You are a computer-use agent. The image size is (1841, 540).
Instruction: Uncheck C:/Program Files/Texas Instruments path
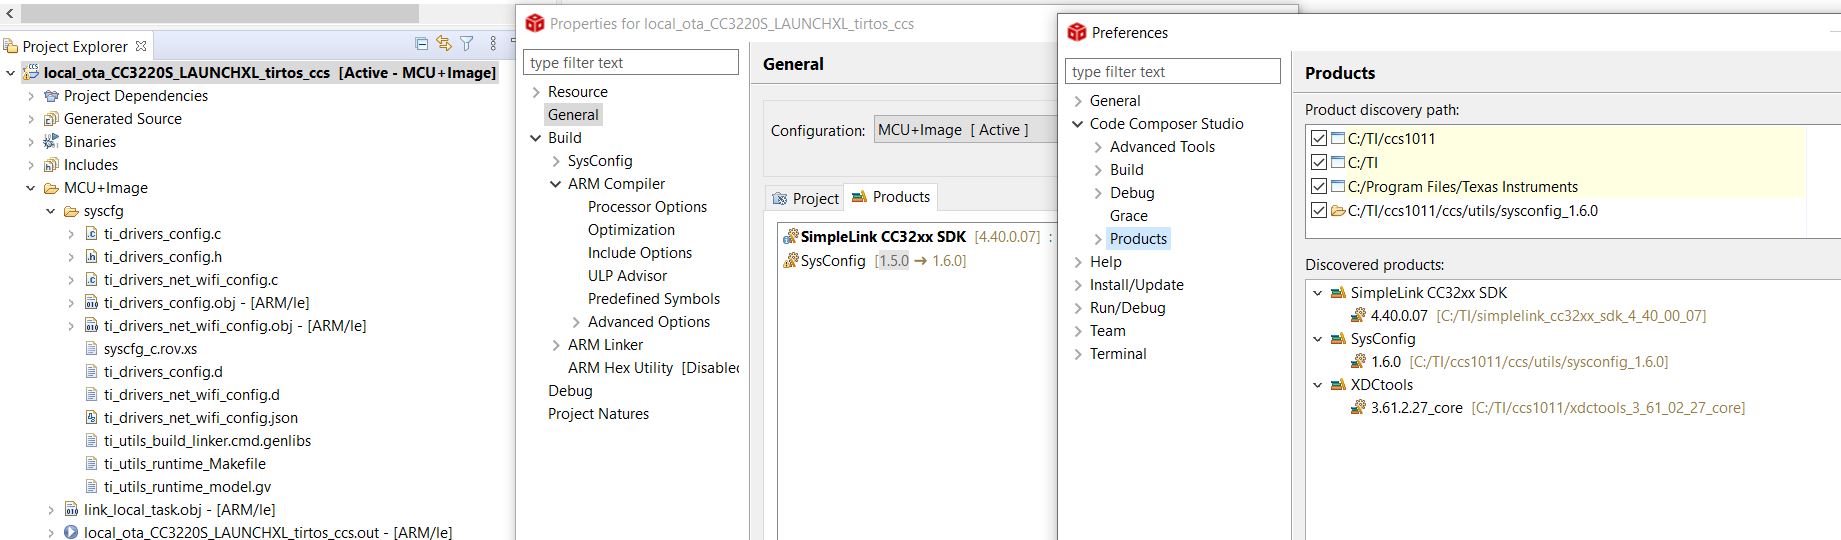1319,186
